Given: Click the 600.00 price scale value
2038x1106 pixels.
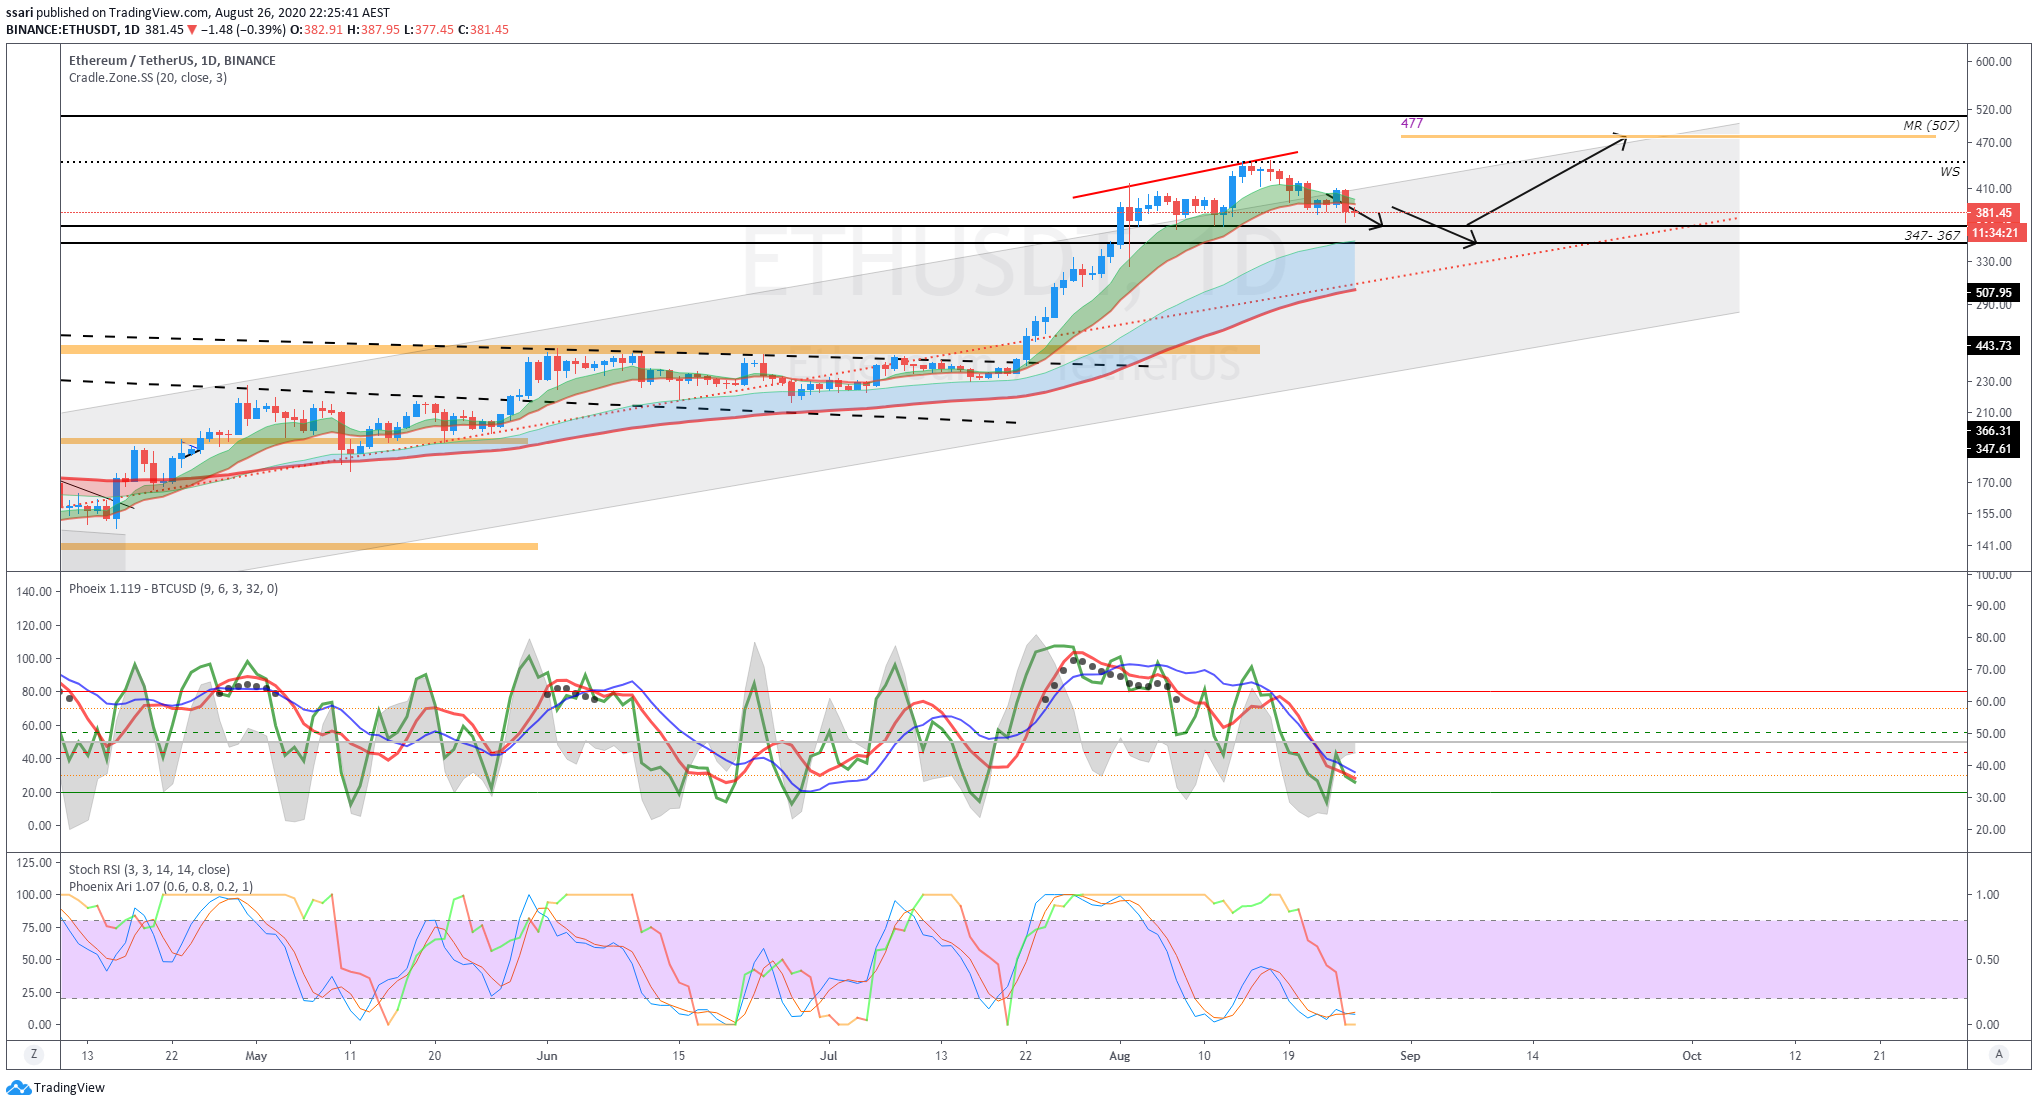Looking at the screenshot, I should point(1993,61).
